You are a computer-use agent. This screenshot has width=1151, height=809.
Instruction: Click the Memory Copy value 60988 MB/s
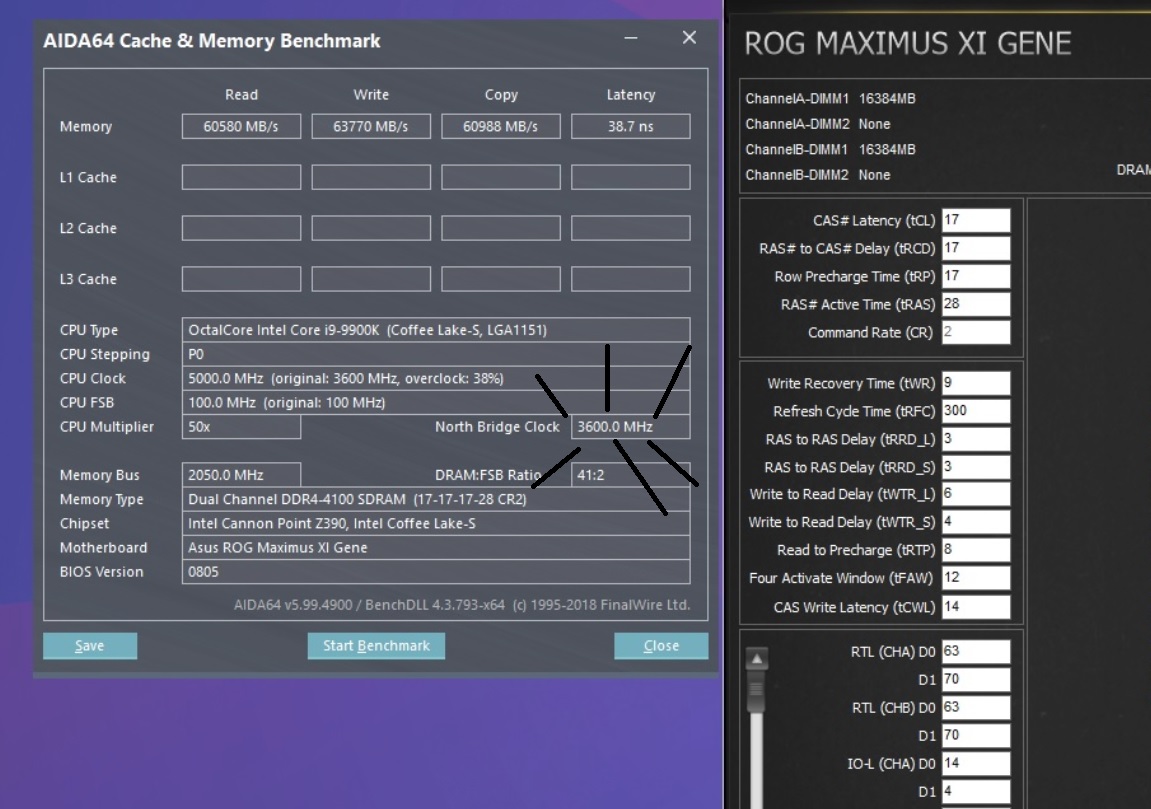[501, 126]
